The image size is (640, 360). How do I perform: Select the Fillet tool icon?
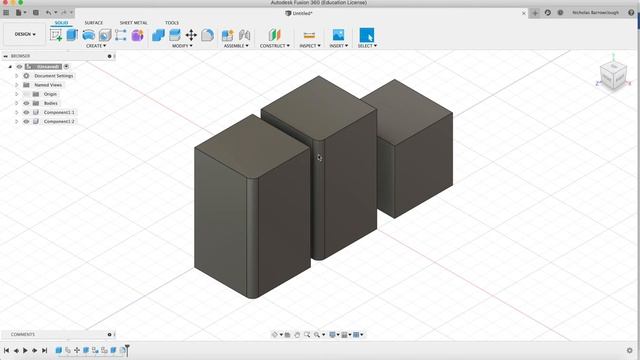[x=207, y=35]
